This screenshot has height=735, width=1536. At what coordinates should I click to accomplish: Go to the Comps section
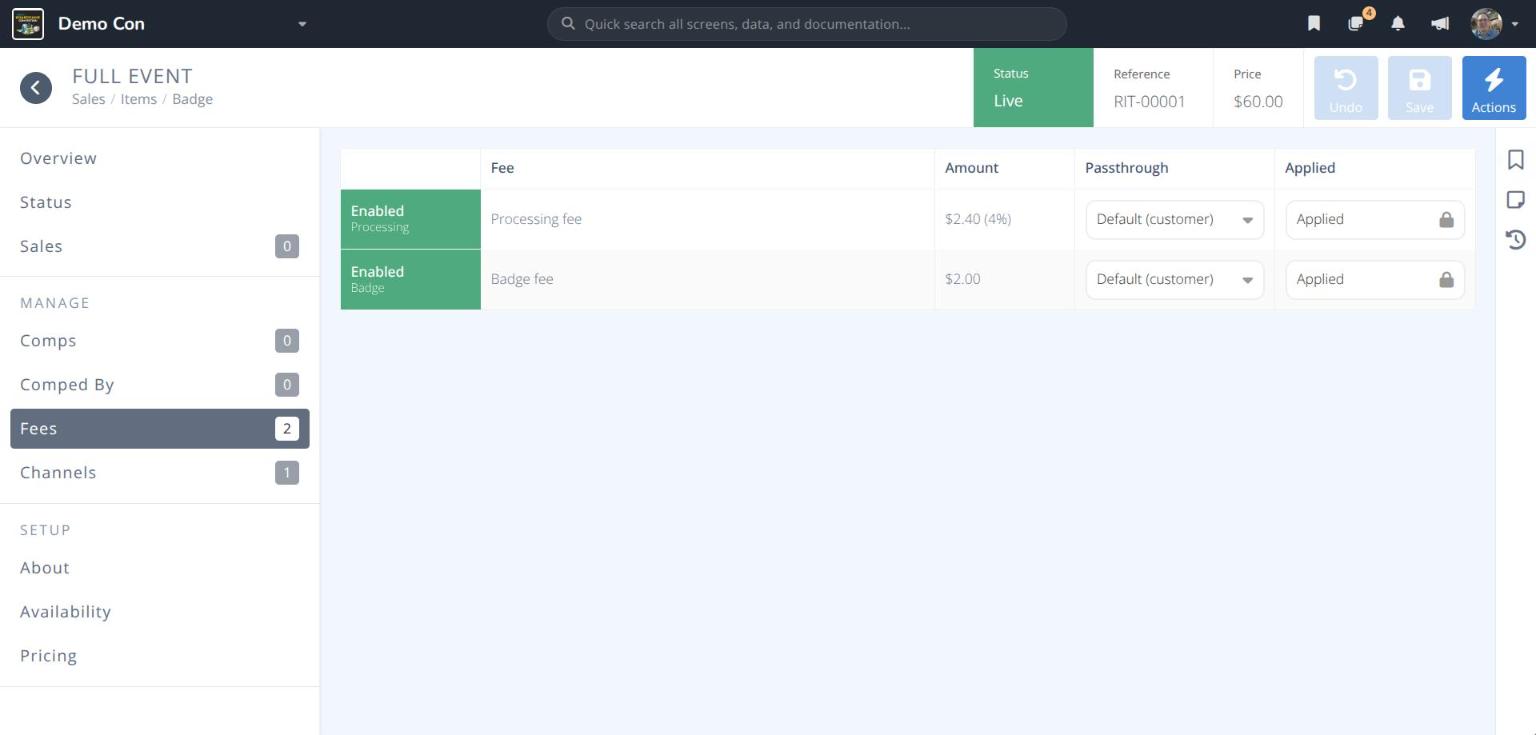(x=160, y=340)
